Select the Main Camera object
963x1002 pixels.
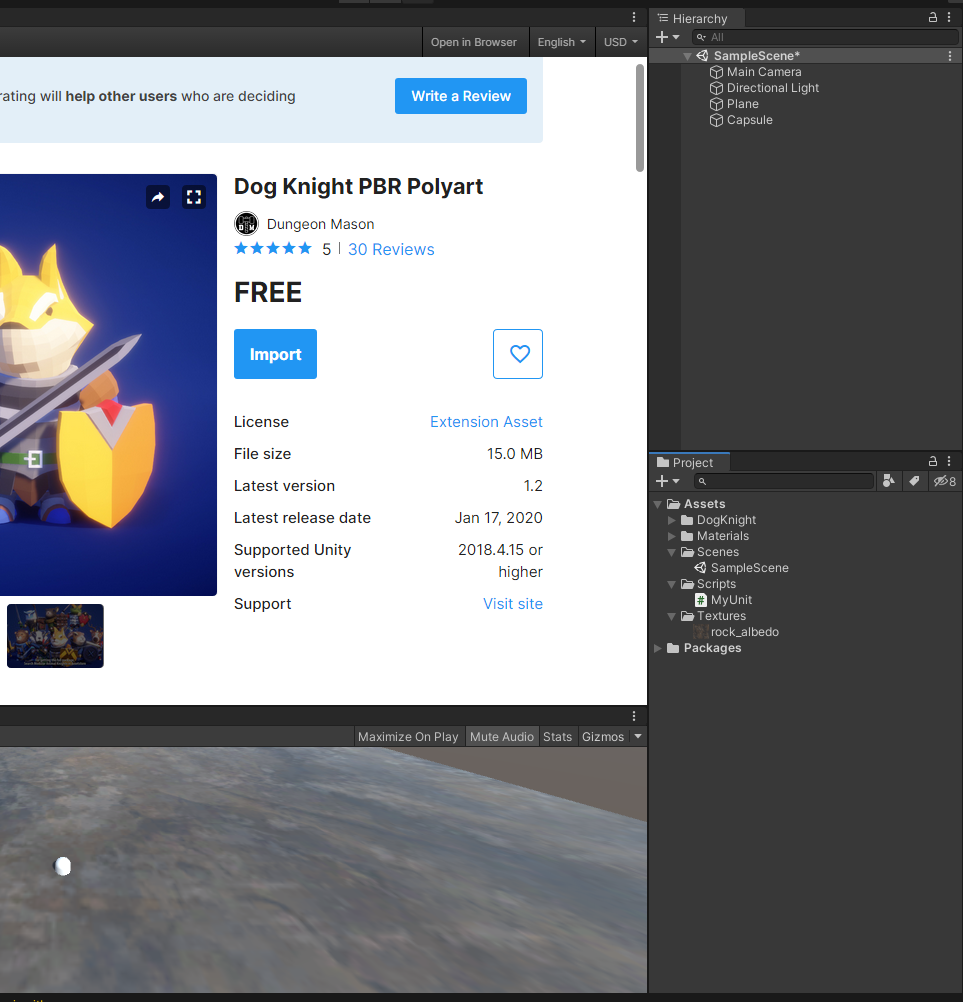(764, 72)
